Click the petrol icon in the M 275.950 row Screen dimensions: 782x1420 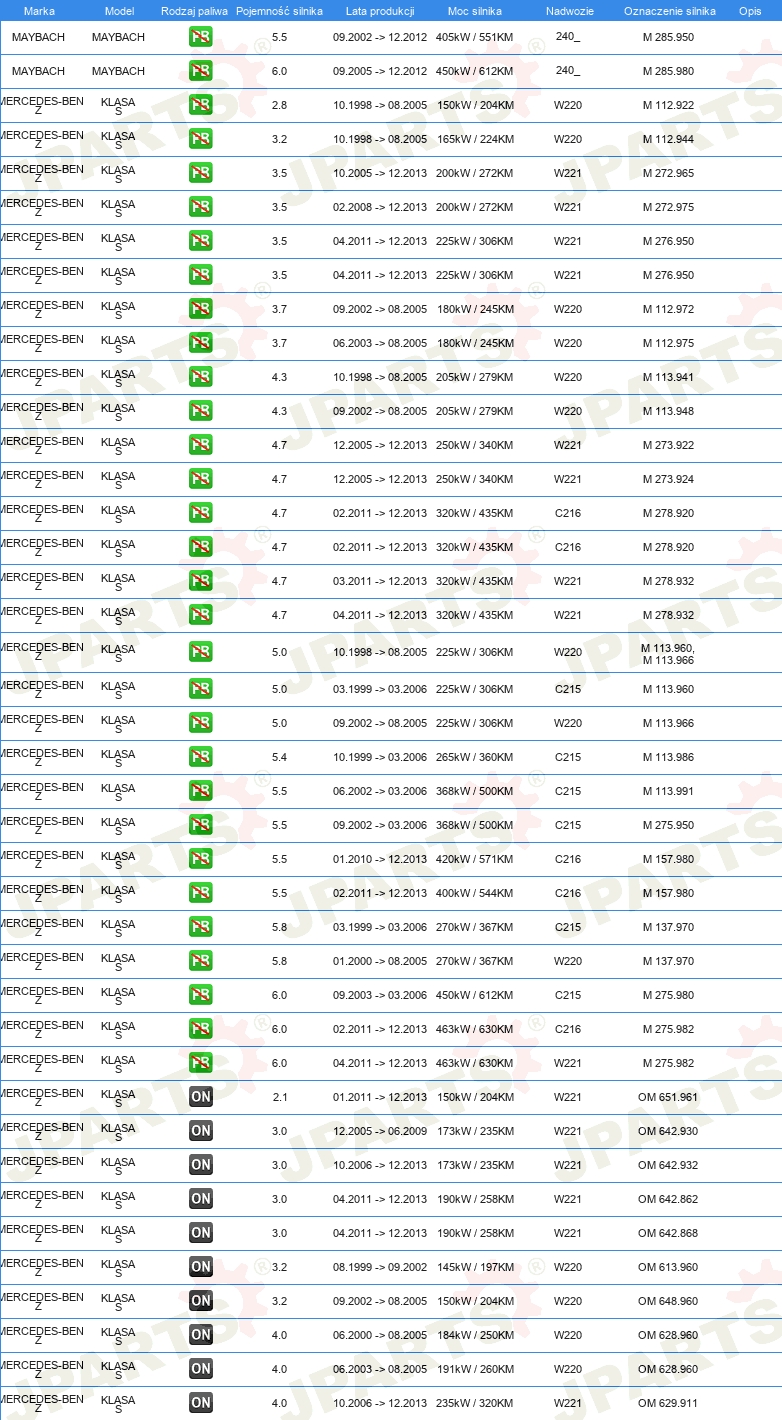(x=201, y=826)
